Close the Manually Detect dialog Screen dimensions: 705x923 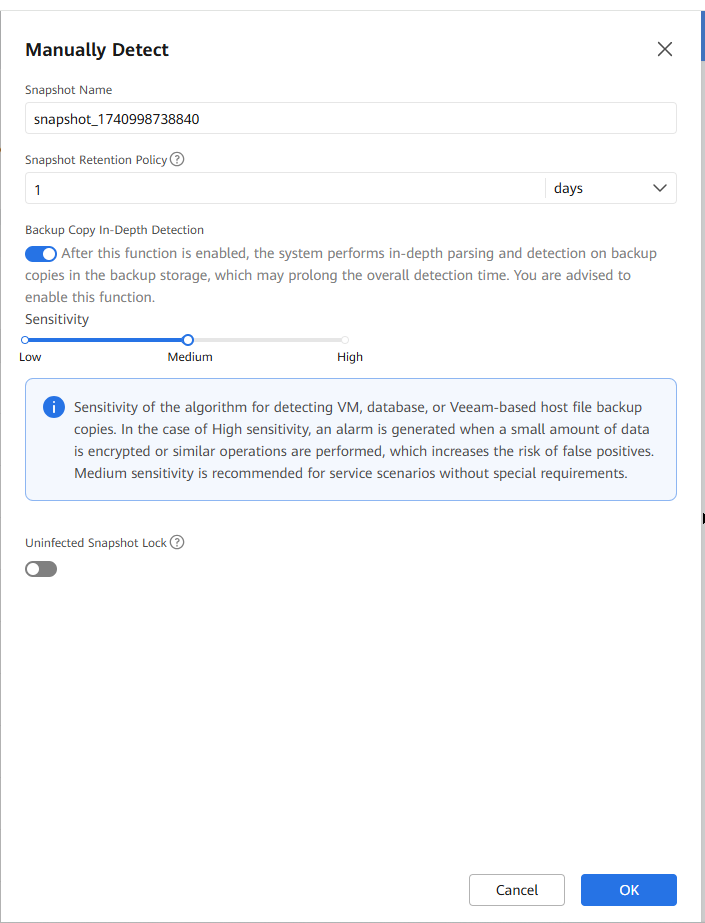click(x=665, y=49)
